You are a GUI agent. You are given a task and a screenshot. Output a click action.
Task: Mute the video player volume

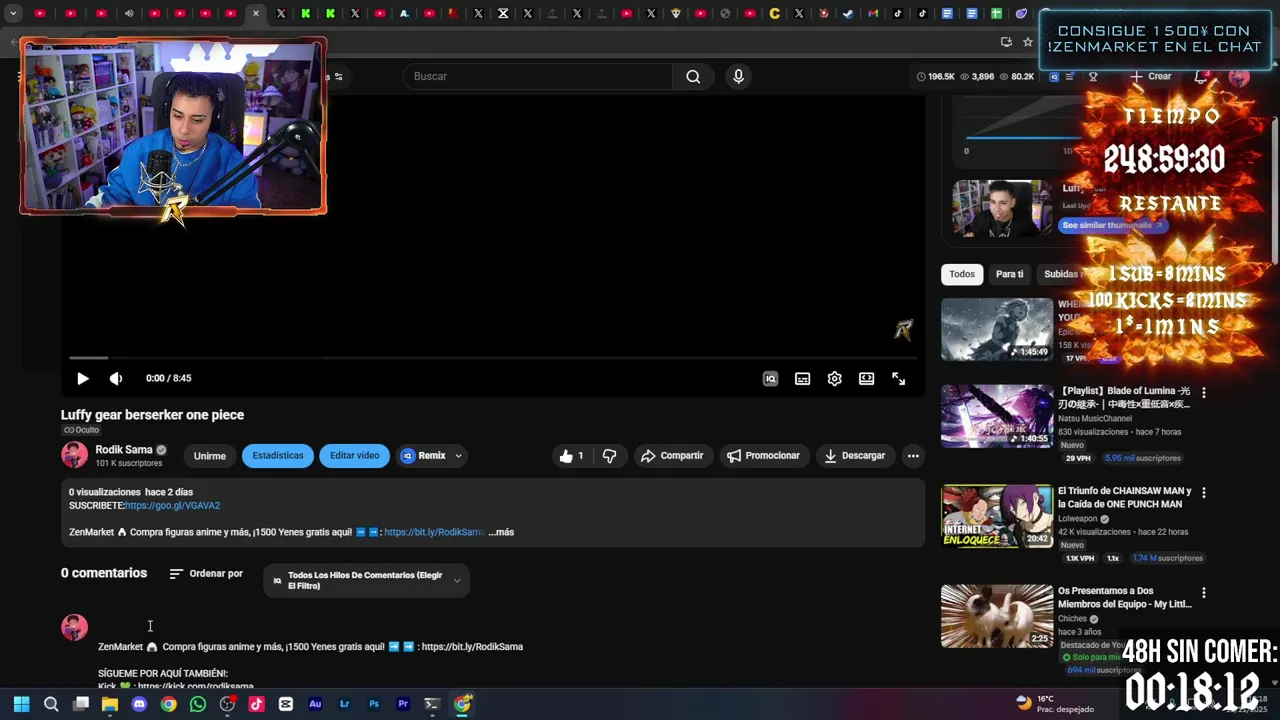tap(116, 378)
